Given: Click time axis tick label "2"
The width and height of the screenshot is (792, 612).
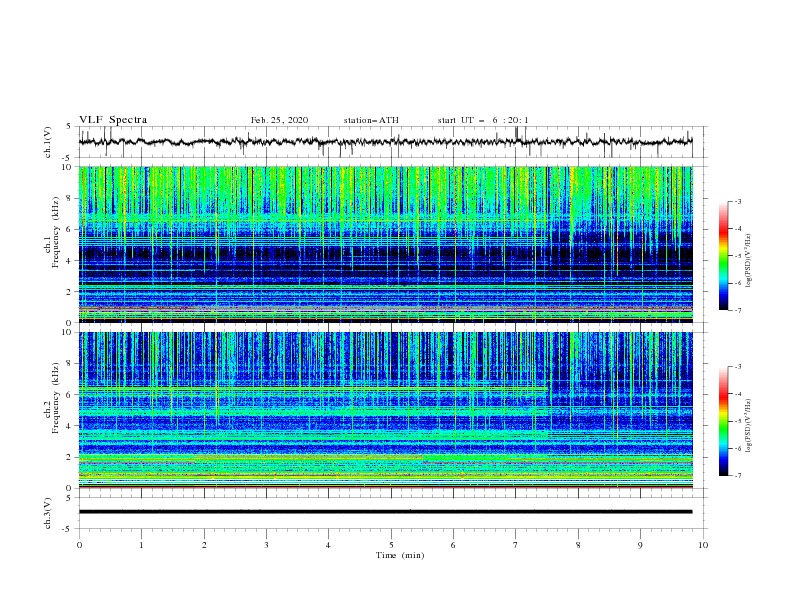Looking at the screenshot, I should 204,545.
